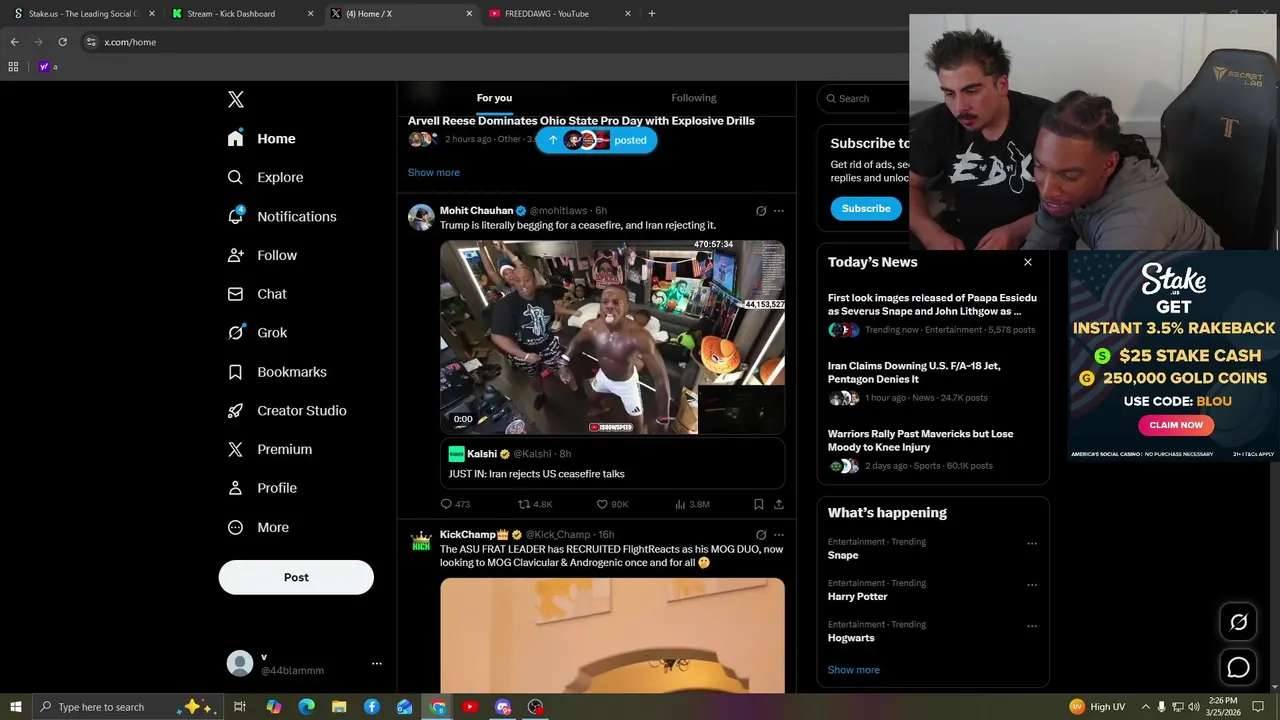This screenshot has height=720, width=1280.
Task: Click Show more under trending story
Action: (434, 172)
